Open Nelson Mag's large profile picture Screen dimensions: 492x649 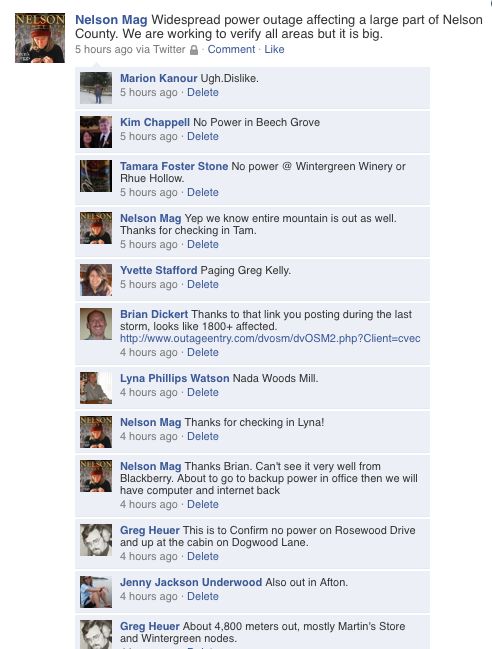pyautogui.click(x=40, y=38)
